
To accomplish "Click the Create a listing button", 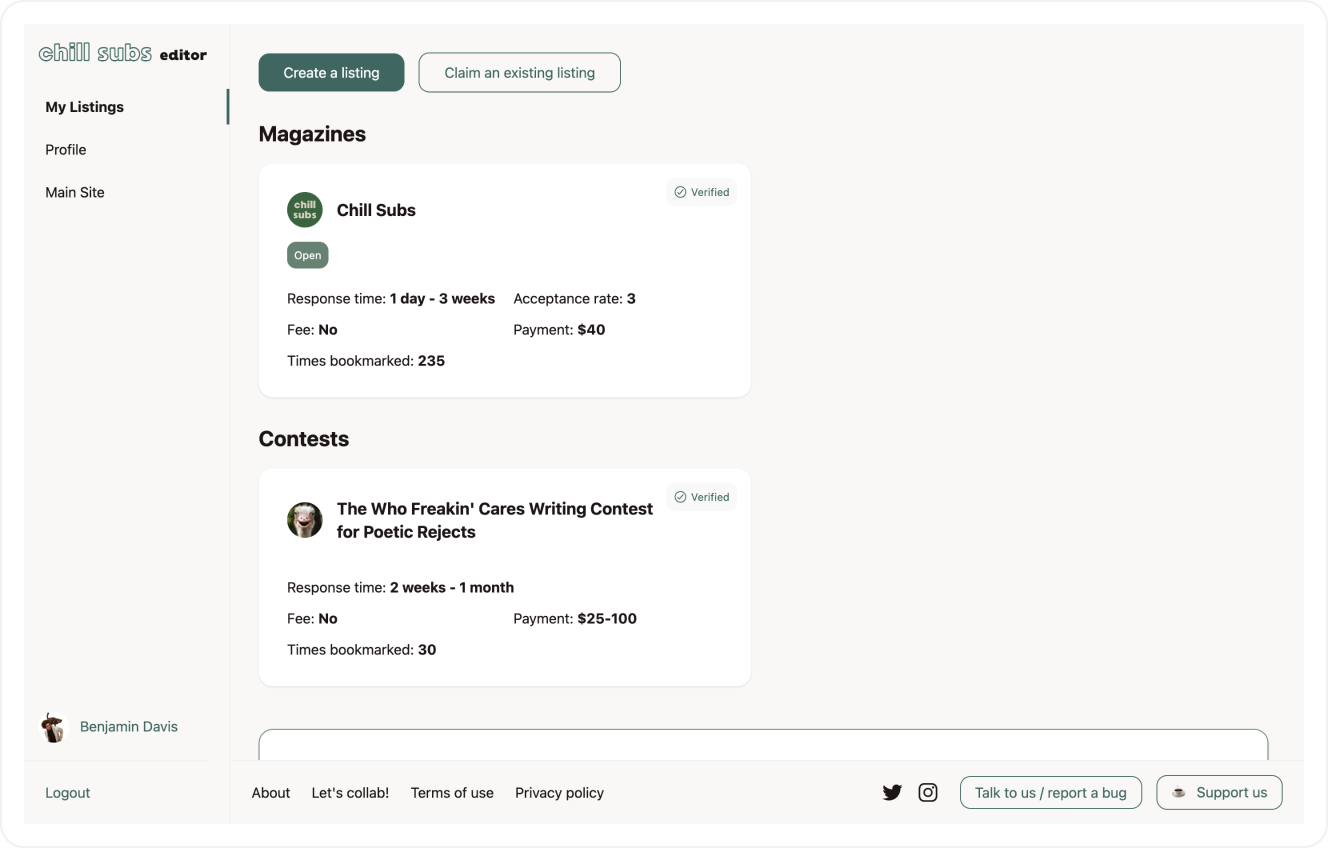I will click(x=331, y=73).
